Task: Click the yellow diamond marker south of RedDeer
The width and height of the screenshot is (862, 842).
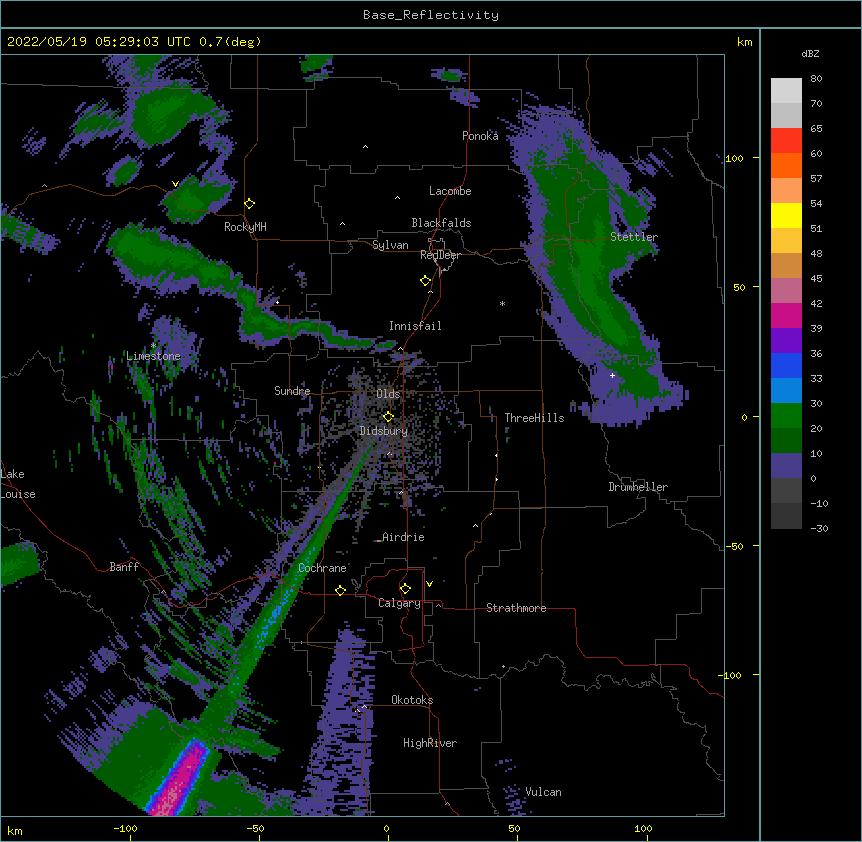Action: coord(426,280)
